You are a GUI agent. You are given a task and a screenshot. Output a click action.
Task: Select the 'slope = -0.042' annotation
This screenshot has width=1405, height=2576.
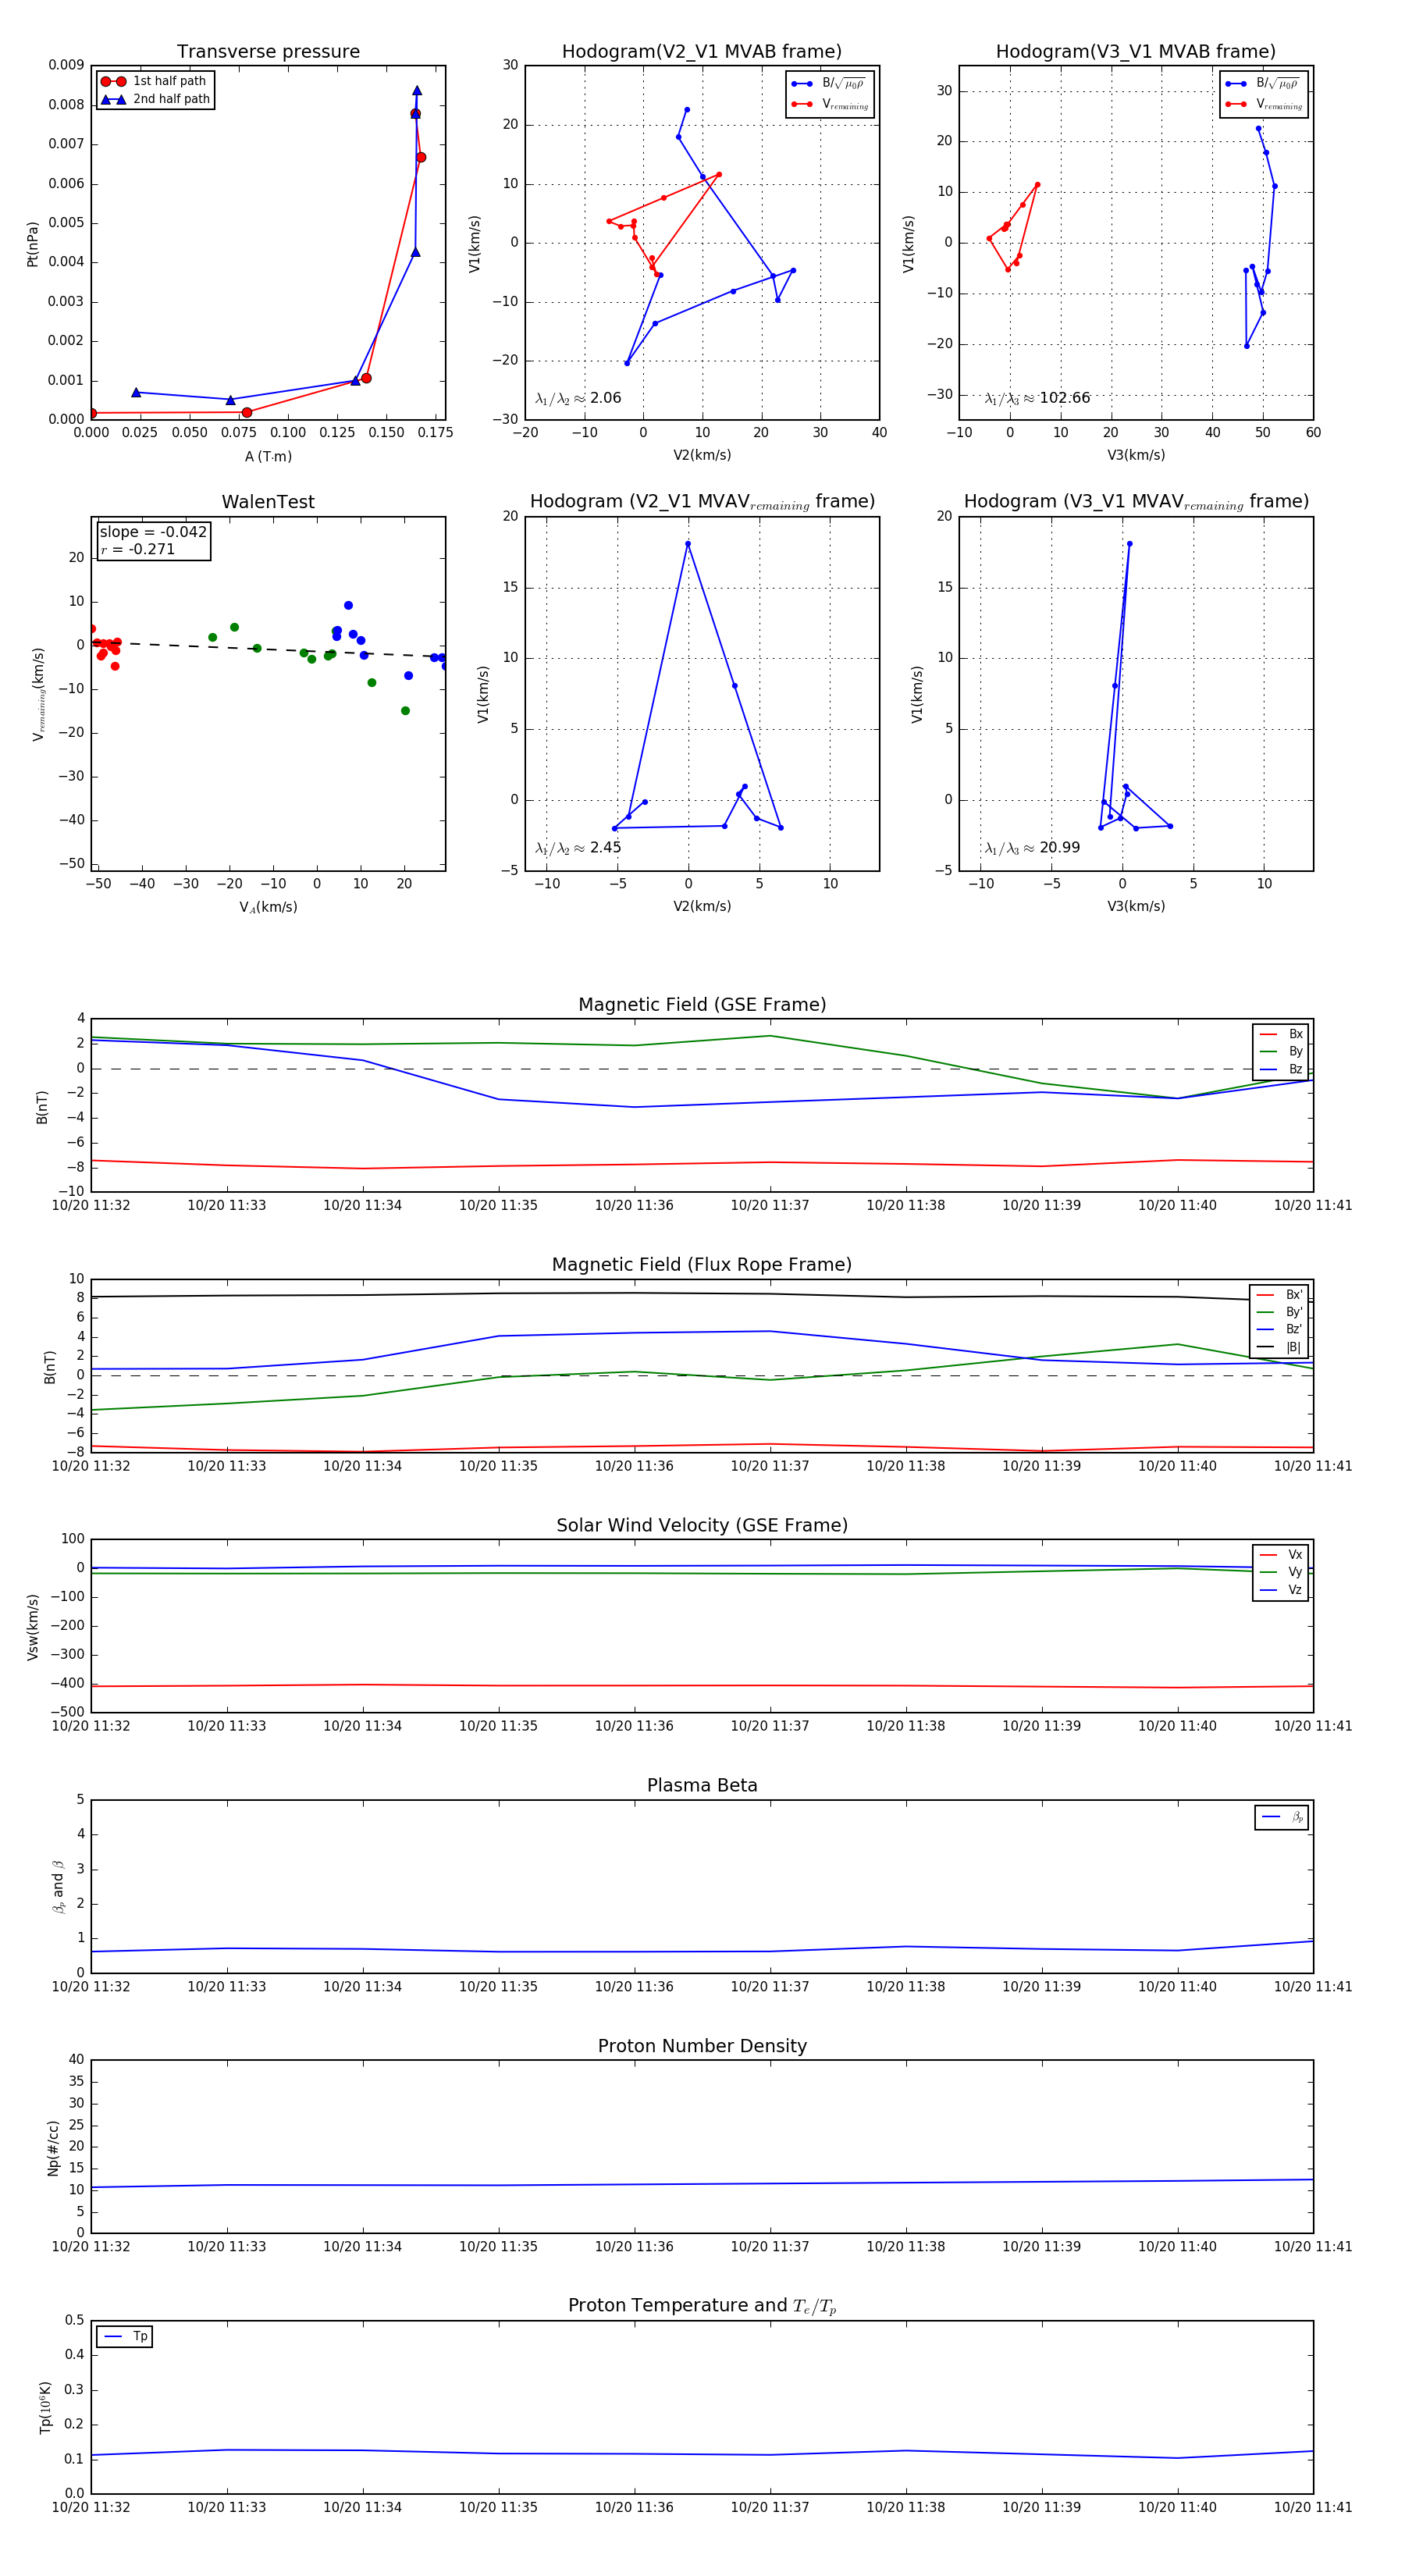(153, 532)
